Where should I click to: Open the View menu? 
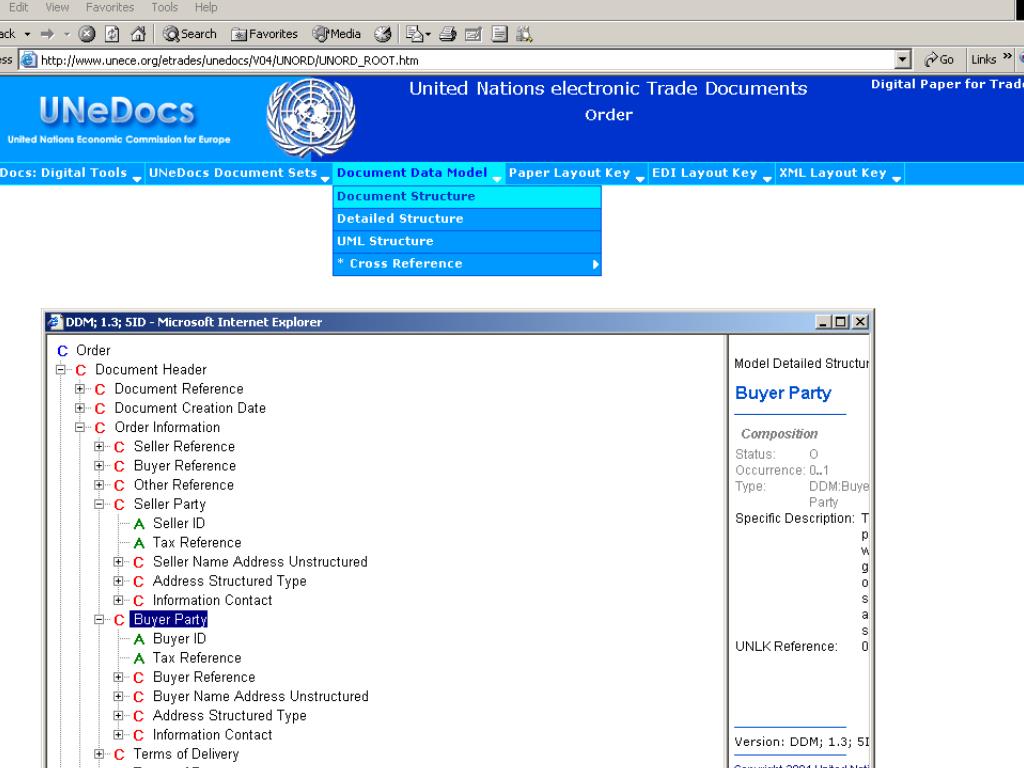57,7
